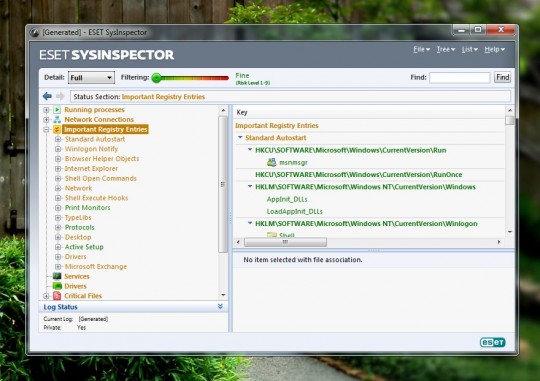540x381 pixels.
Task: Open the List menu
Action: [470, 49]
